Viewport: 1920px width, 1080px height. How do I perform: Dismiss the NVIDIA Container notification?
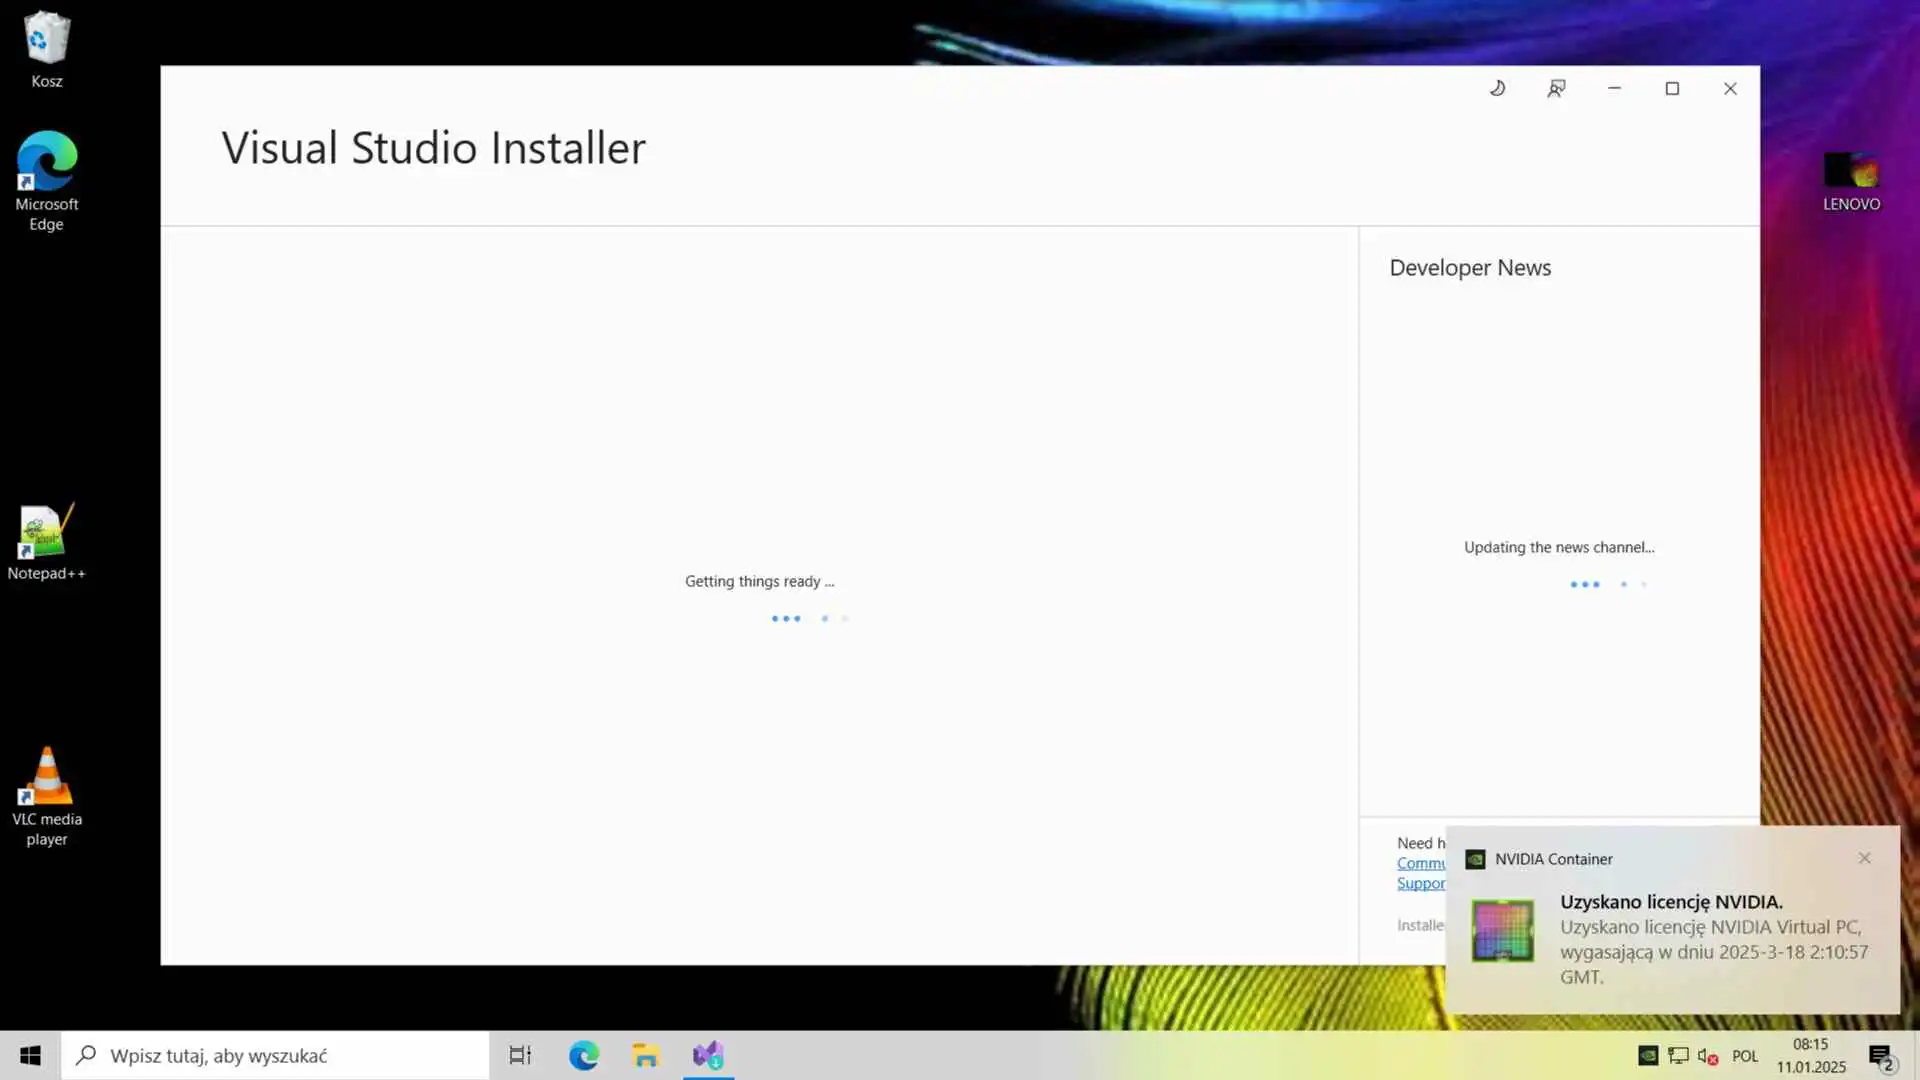(1864, 858)
